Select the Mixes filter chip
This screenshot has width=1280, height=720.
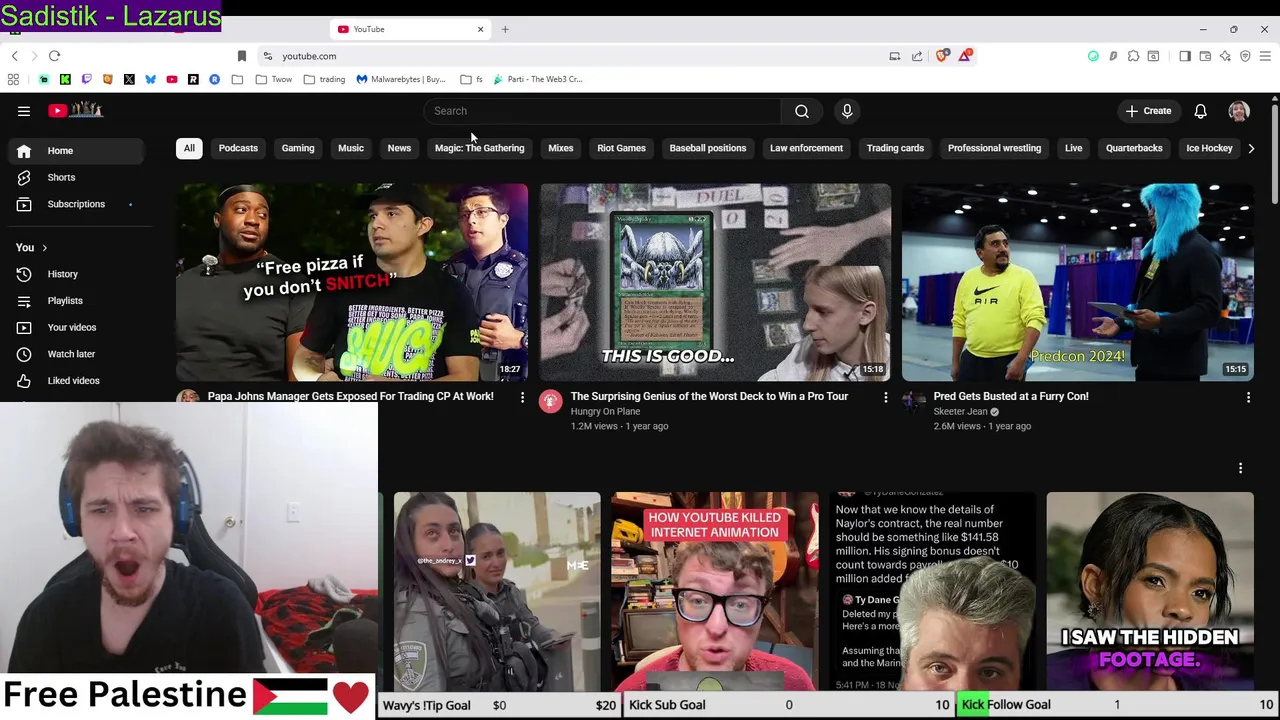tap(561, 148)
